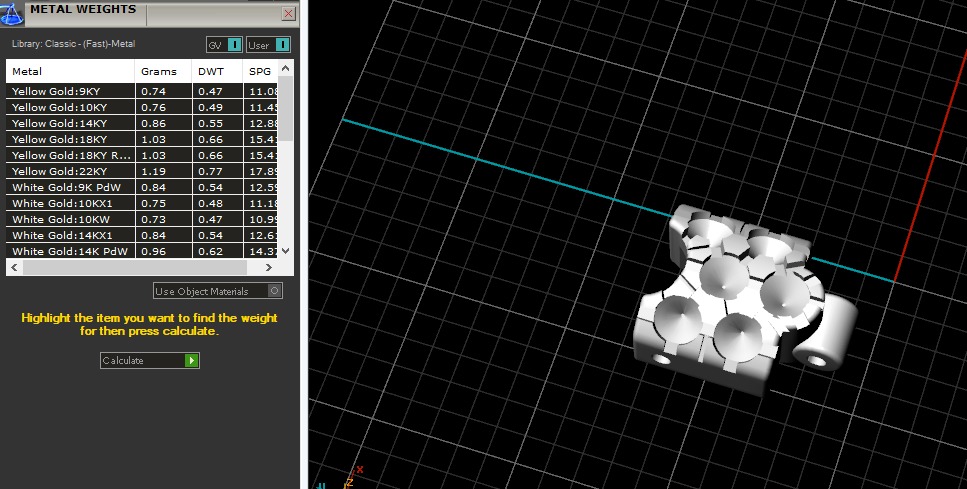Click the scroll down arrow of metal list
The width and height of the screenshot is (967, 489).
point(286,250)
